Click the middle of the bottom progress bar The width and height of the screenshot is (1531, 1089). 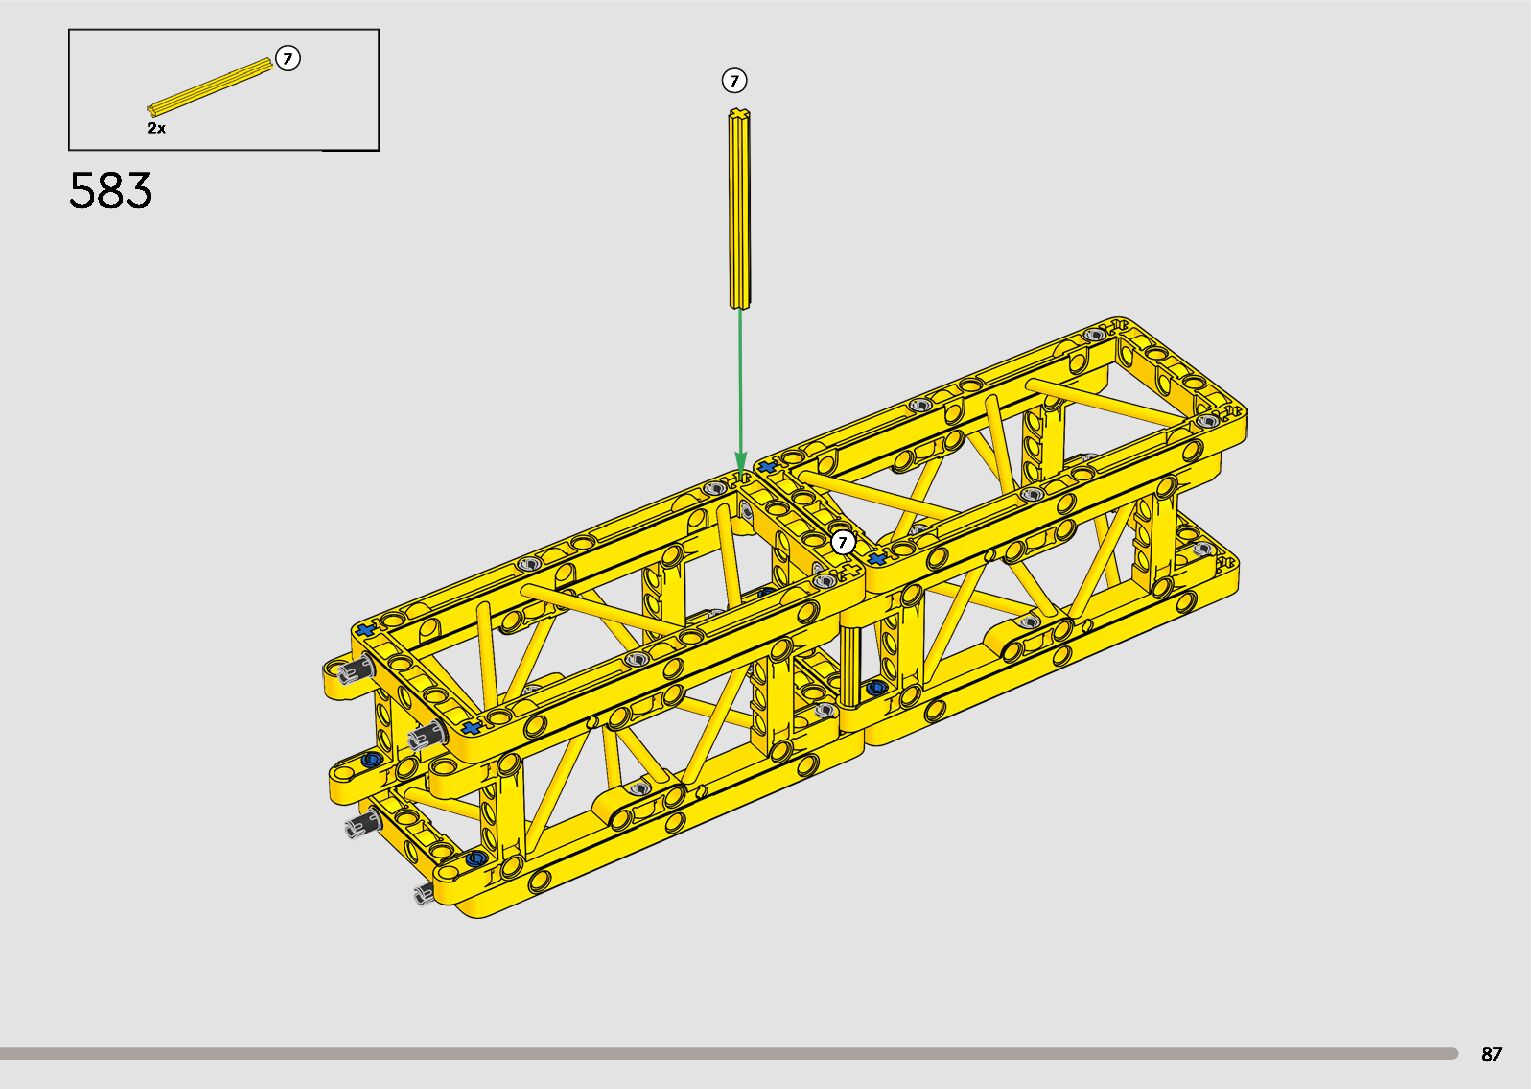point(728,1053)
